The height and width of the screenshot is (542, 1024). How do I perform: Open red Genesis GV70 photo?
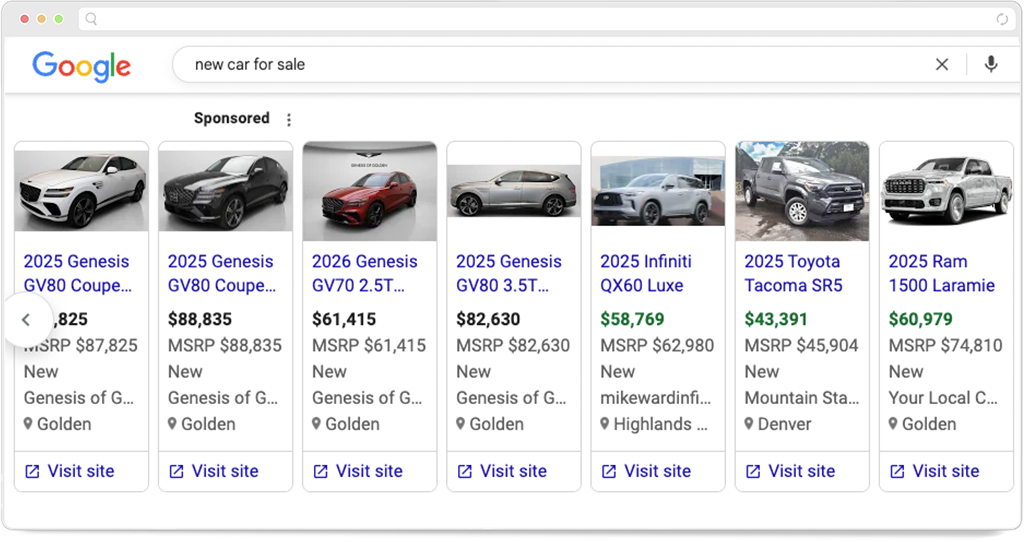pyautogui.click(x=370, y=191)
